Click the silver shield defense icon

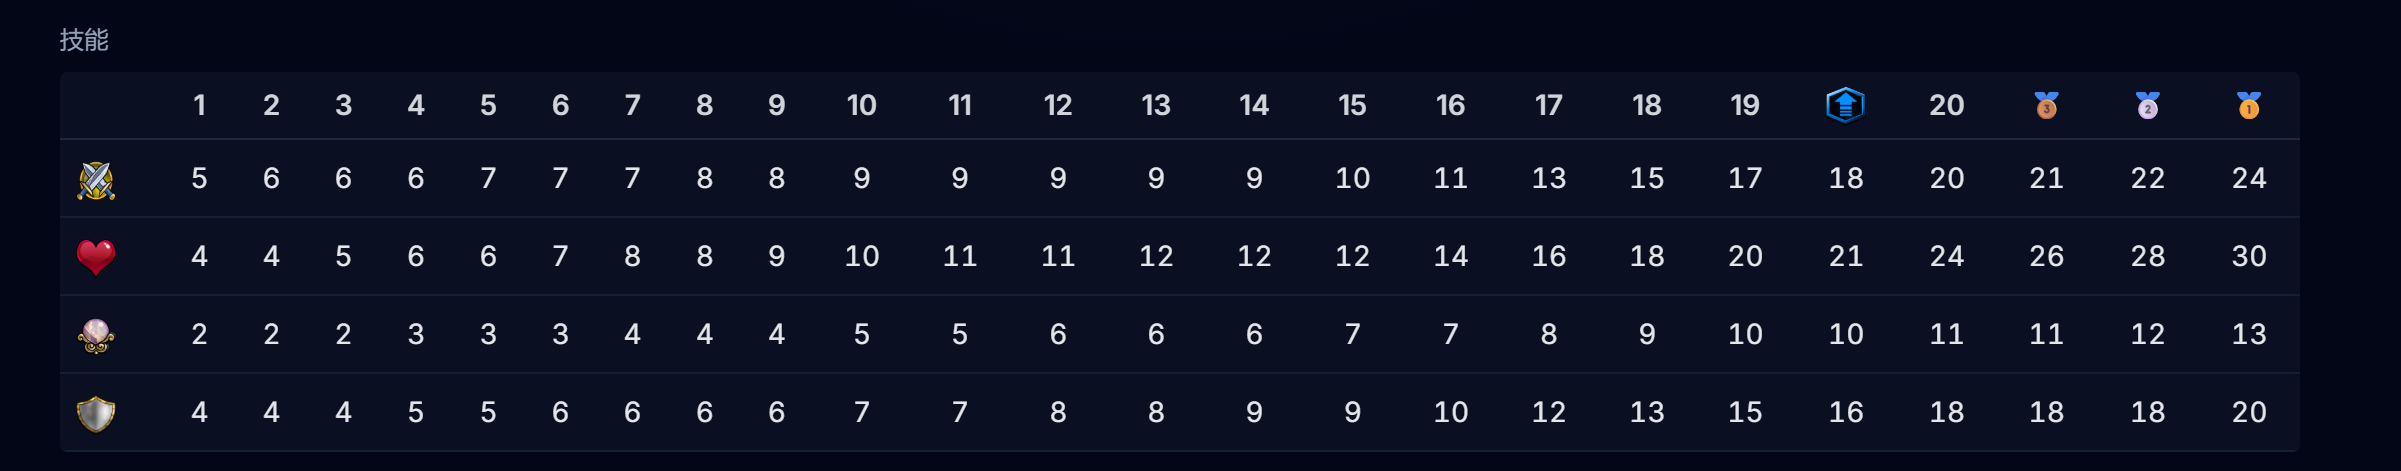(x=96, y=413)
